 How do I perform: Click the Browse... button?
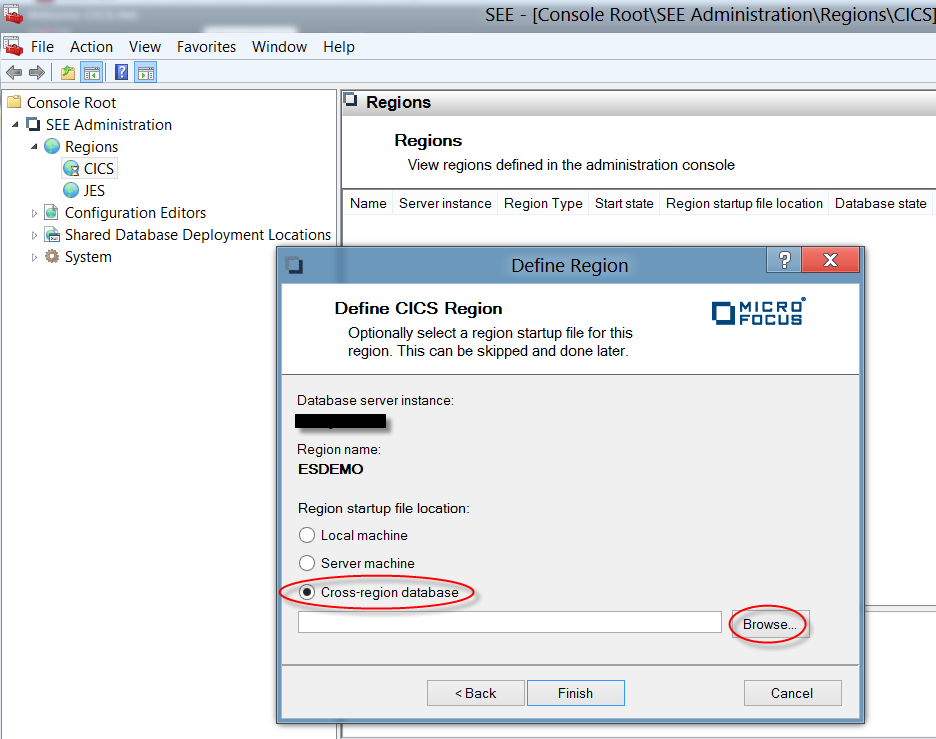pos(770,624)
